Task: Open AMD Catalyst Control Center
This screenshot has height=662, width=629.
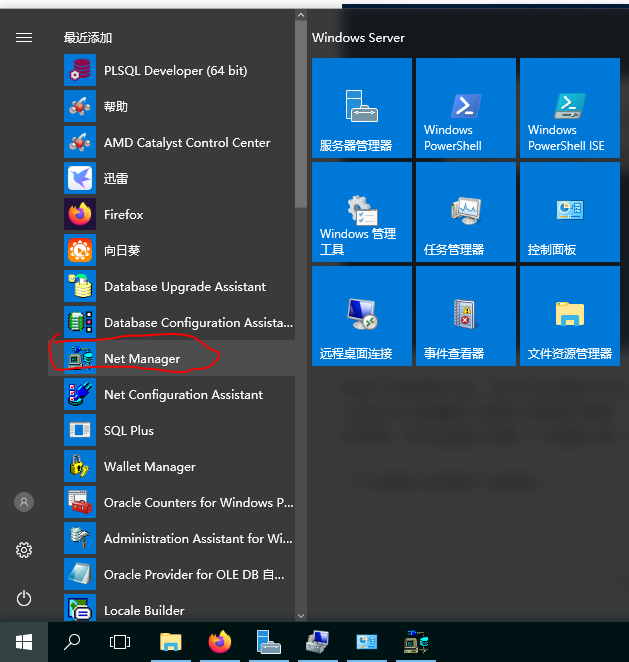Action: (186, 143)
